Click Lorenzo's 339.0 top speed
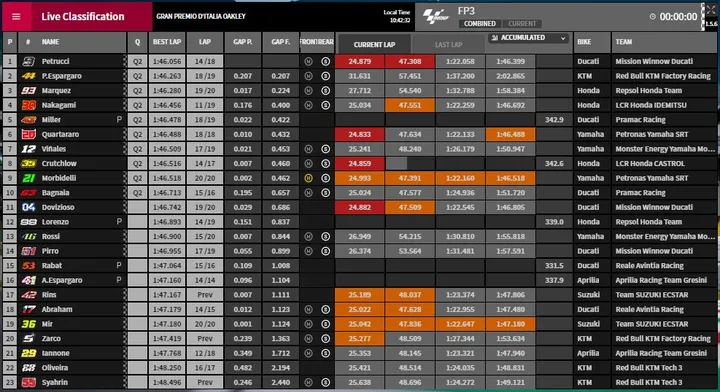Image resolution: width=720 pixels, height=392 pixels. 554,222
